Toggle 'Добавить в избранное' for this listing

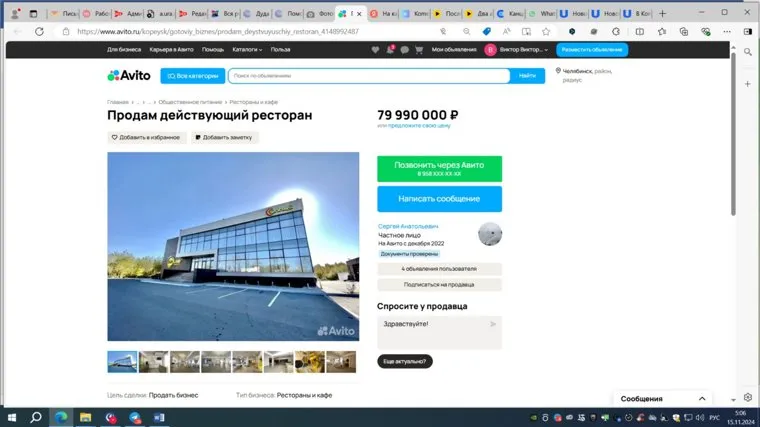point(146,137)
